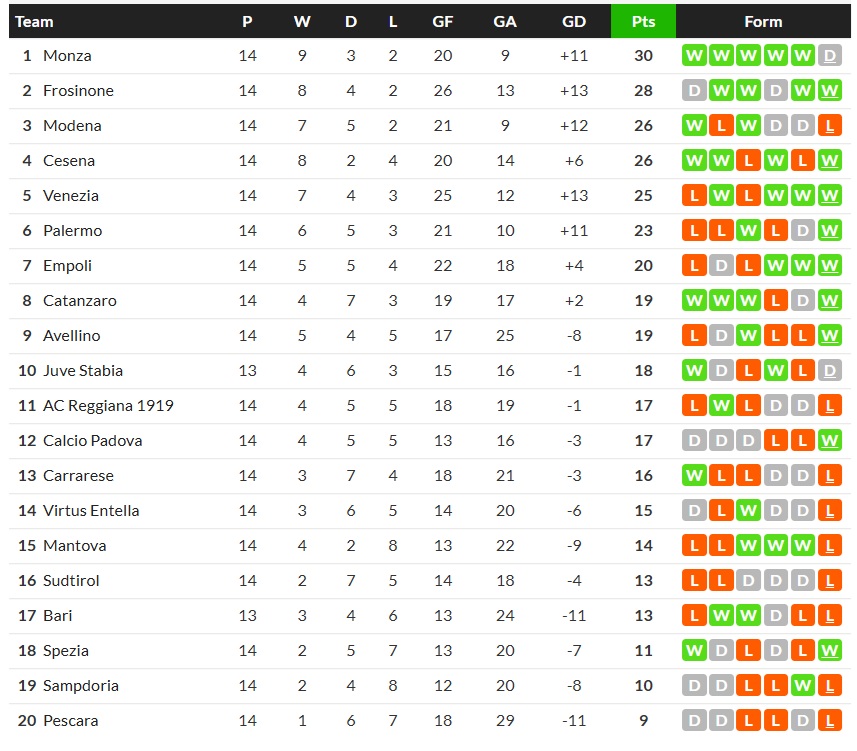This screenshot has height=751, width=857.
Task: Click Monza's points value of 30
Action: [x=643, y=56]
